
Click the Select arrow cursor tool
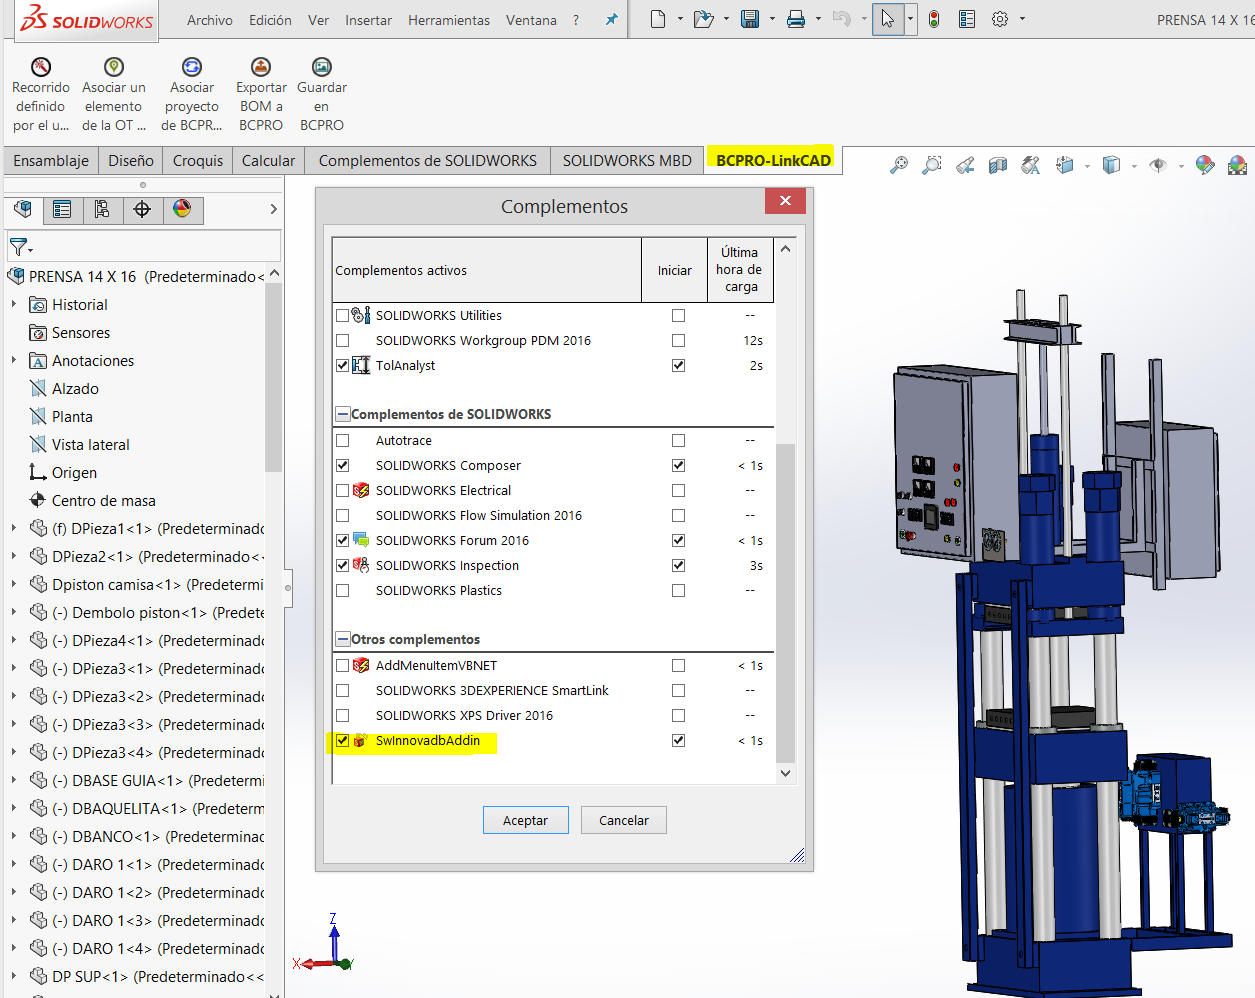point(888,19)
